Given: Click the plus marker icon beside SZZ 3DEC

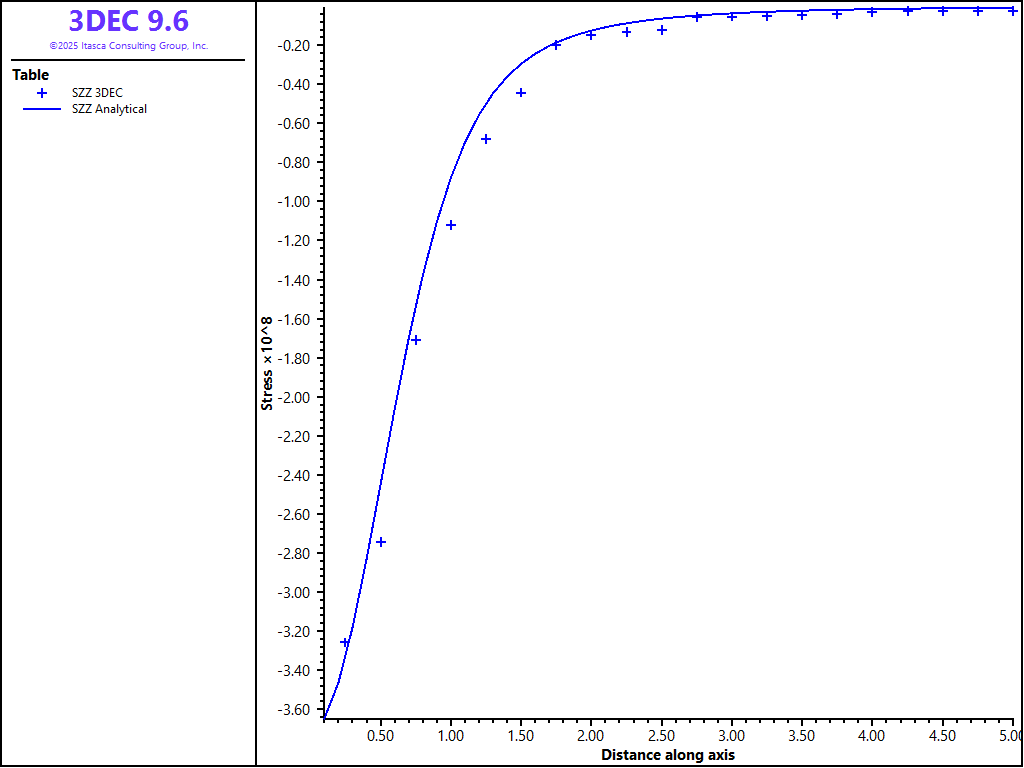Looking at the screenshot, I should point(42,92).
